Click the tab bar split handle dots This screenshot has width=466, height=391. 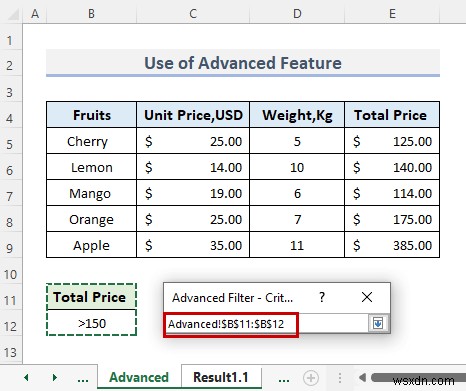[x=340, y=378]
